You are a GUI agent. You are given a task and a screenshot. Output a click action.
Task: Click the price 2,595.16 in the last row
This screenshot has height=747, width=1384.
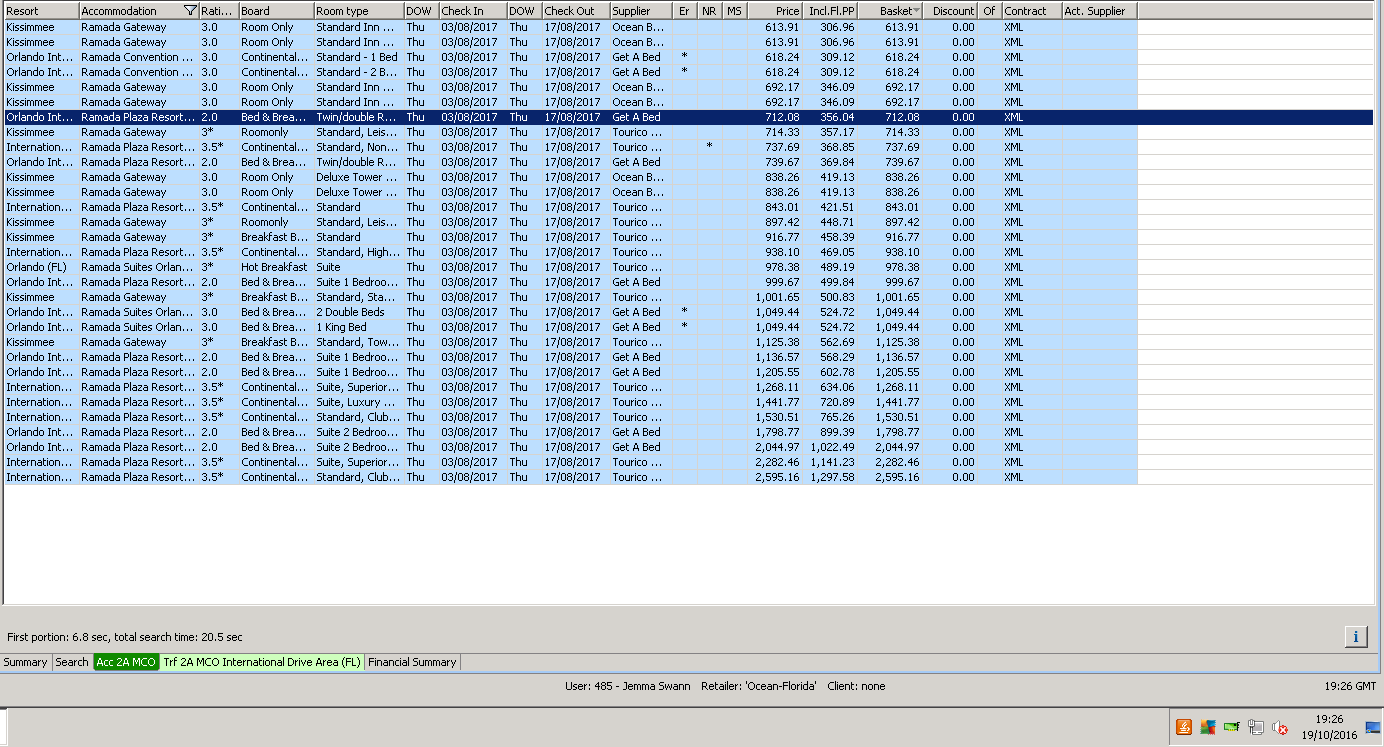coord(777,477)
